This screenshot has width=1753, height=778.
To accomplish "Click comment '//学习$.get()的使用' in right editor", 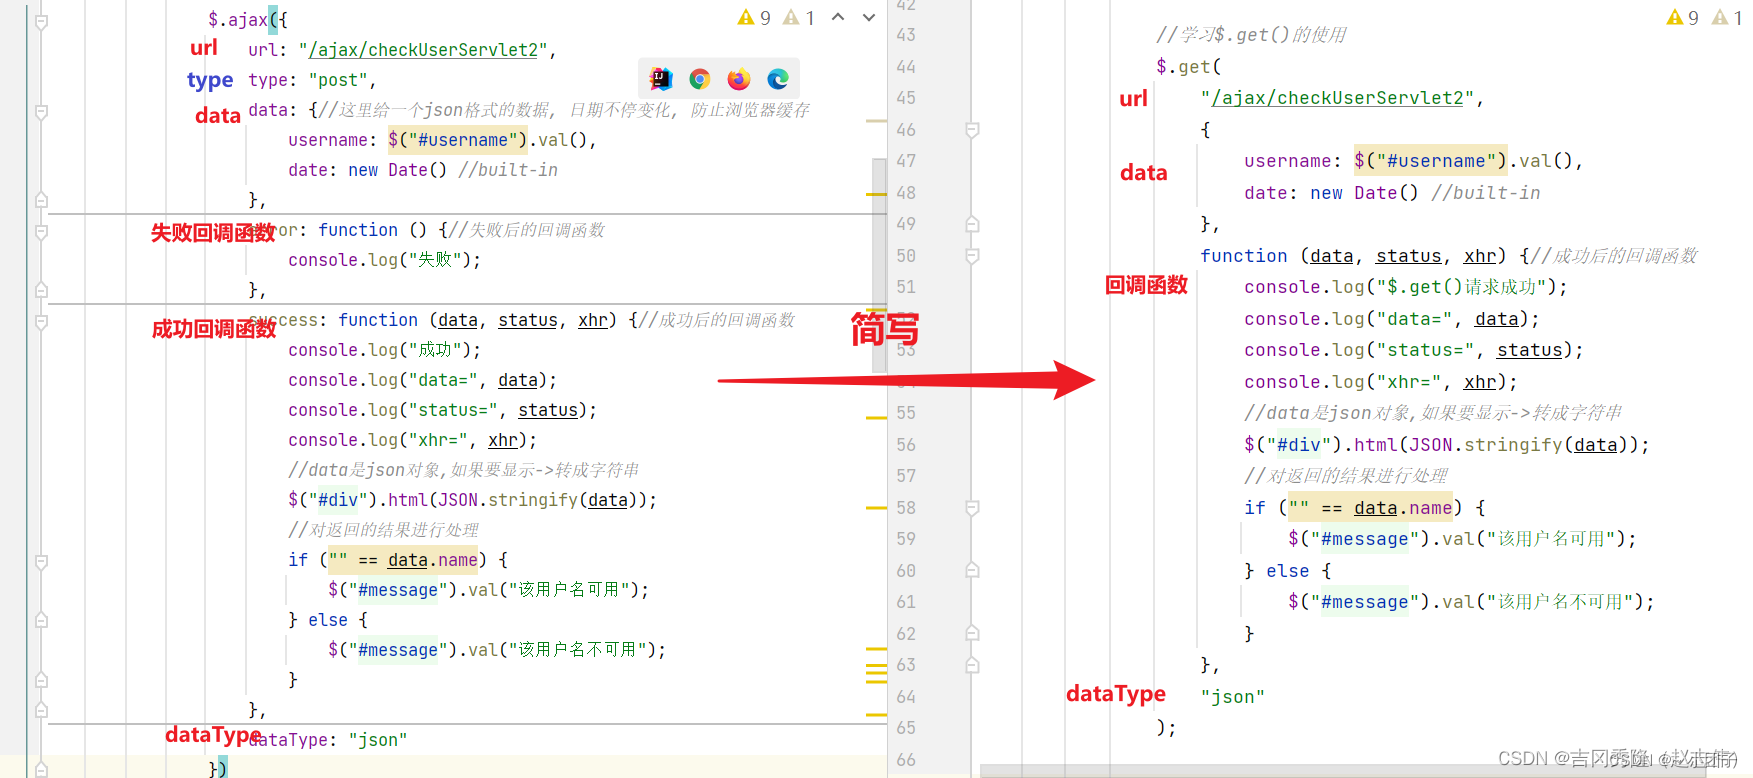I will pyautogui.click(x=1251, y=35).
